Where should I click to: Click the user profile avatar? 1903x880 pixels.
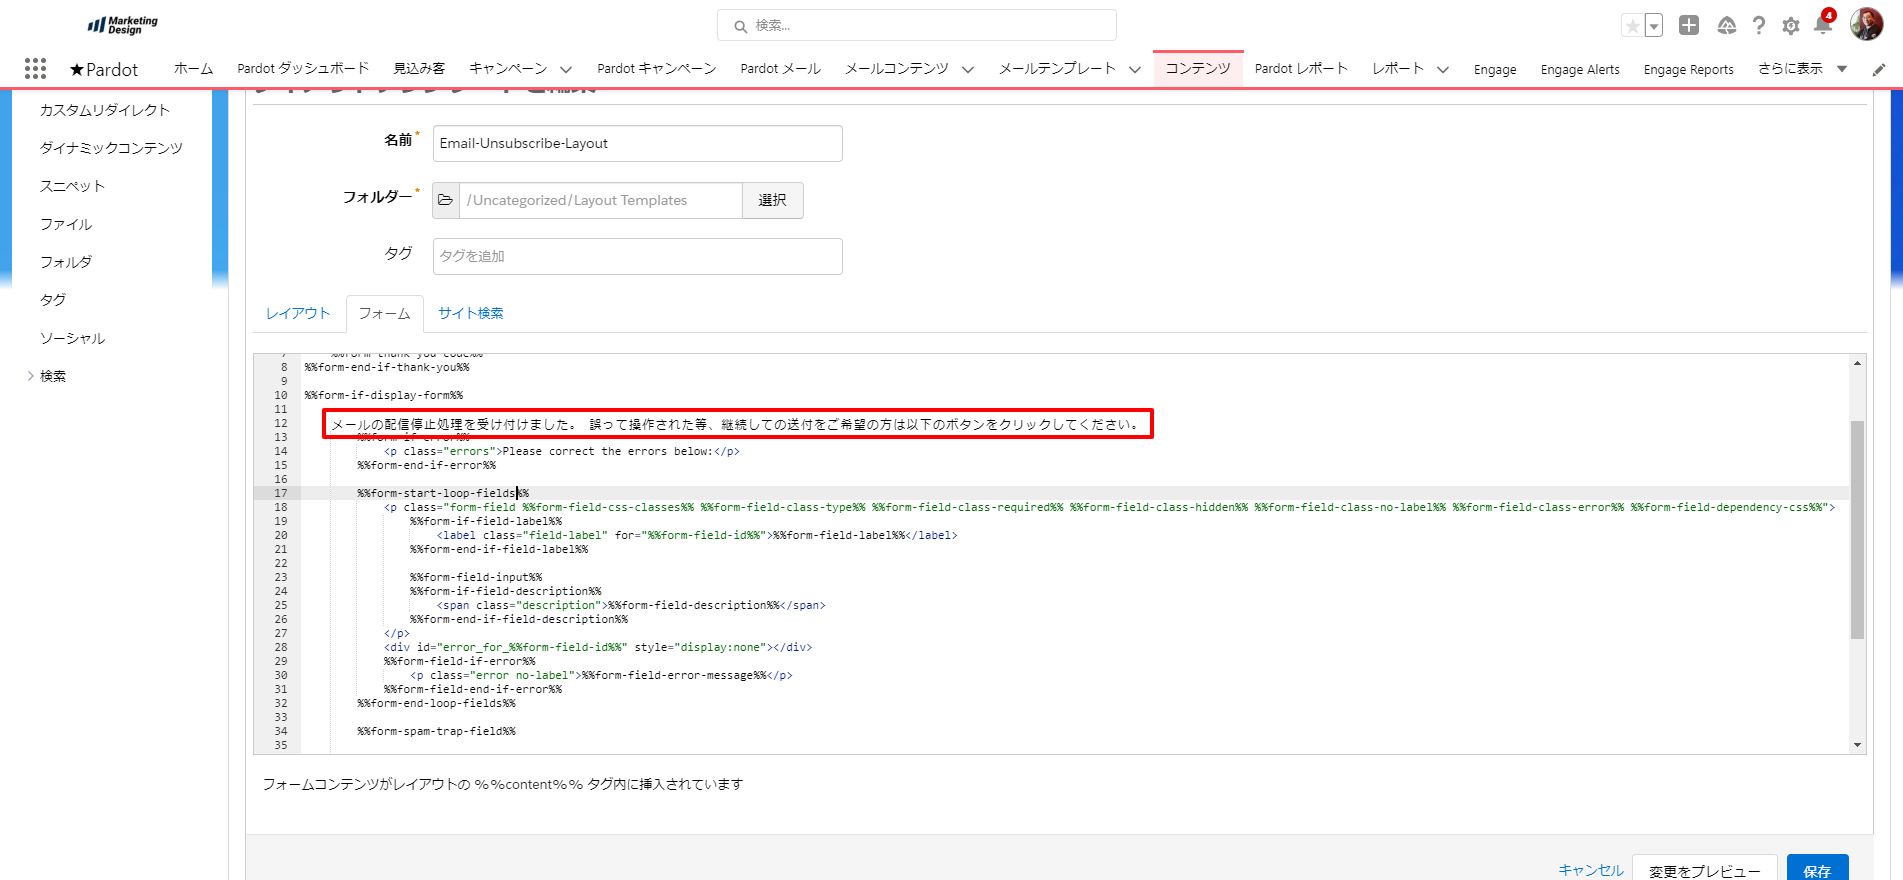point(1866,24)
